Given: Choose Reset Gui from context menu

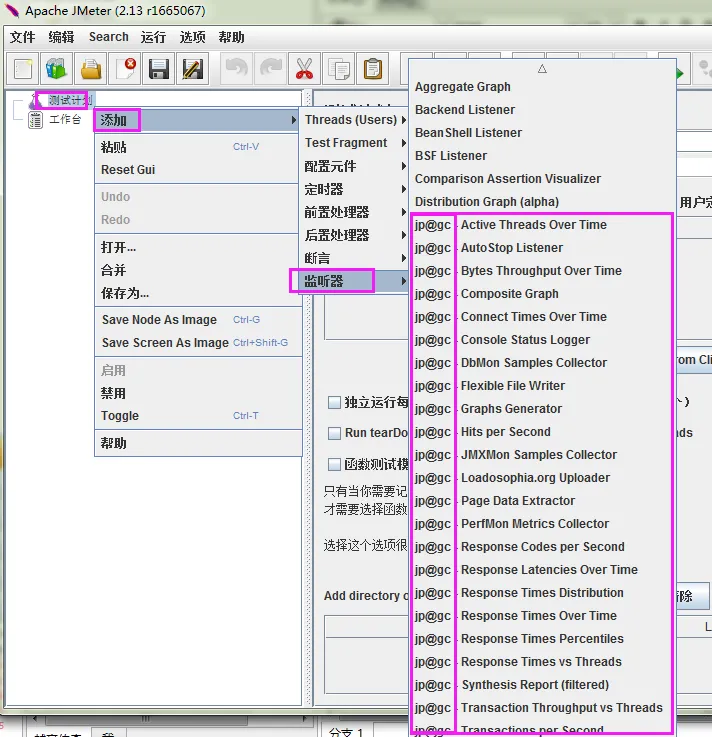Looking at the screenshot, I should (x=196, y=170).
